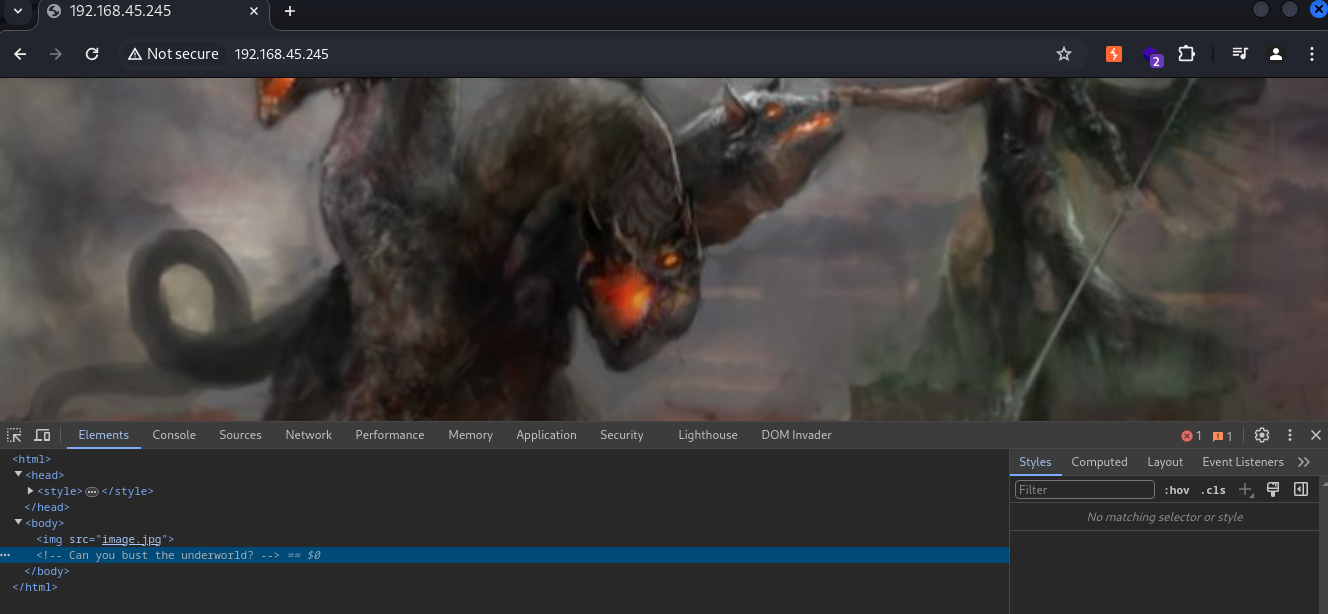The width and height of the screenshot is (1328, 614).
Task: Open the tab search dropdown arrow
Action: pyautogui.click(x=17, y=11)
